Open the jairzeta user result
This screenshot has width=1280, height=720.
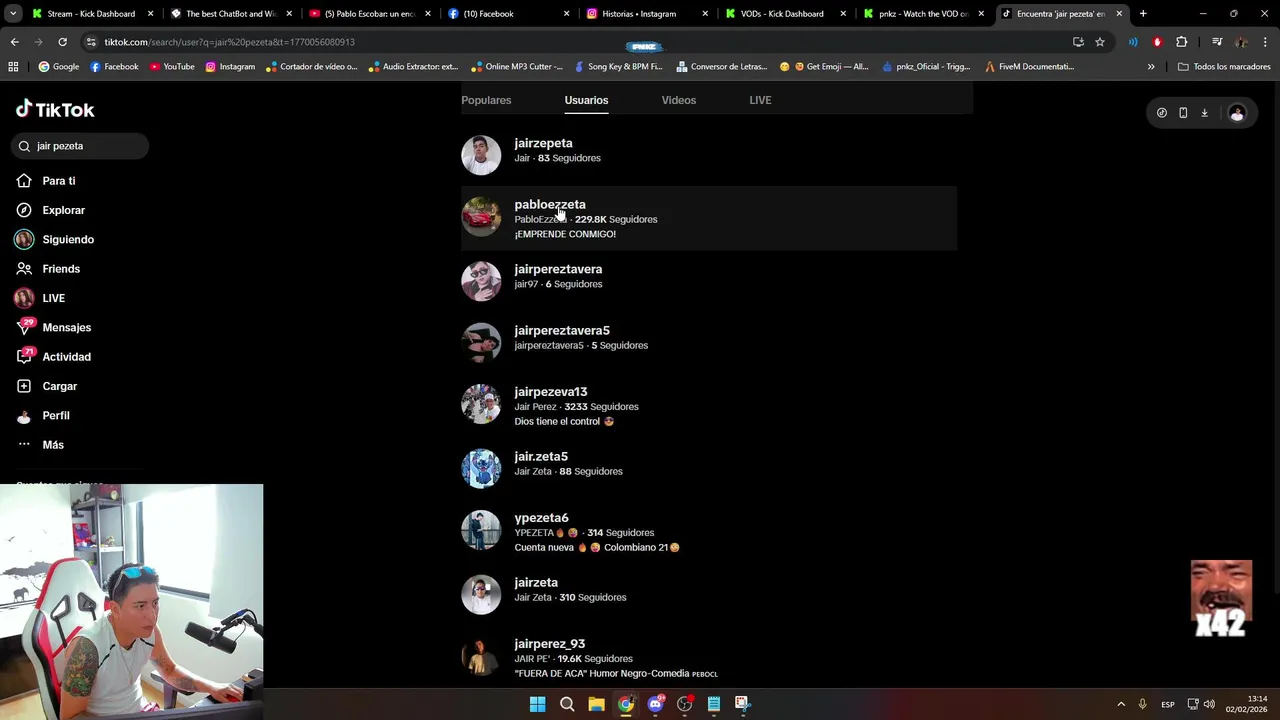coord(709,594)
